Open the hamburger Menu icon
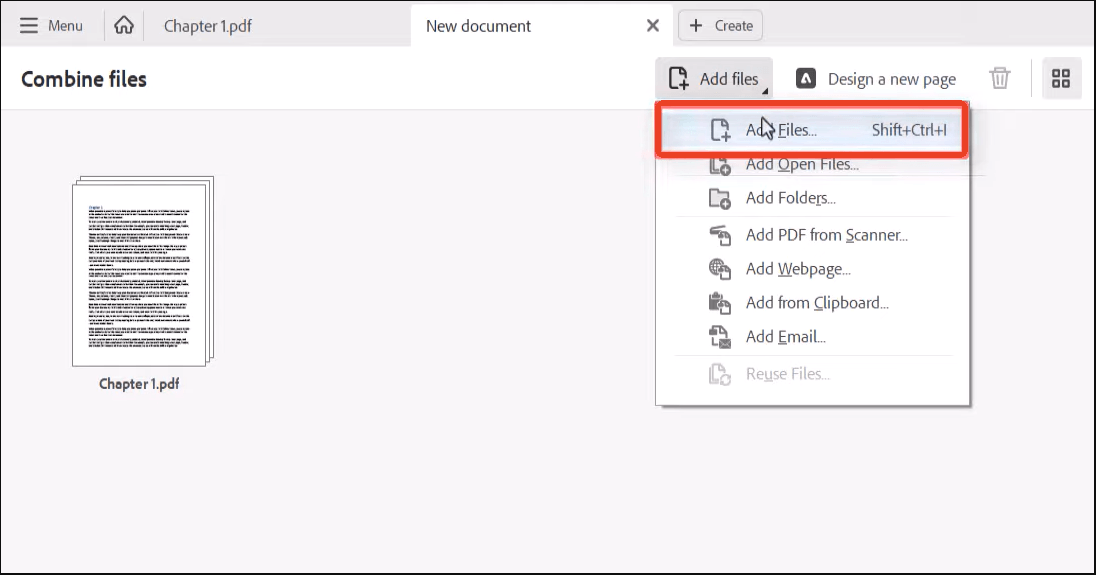The image size is (1096, 575). [29, 26]
